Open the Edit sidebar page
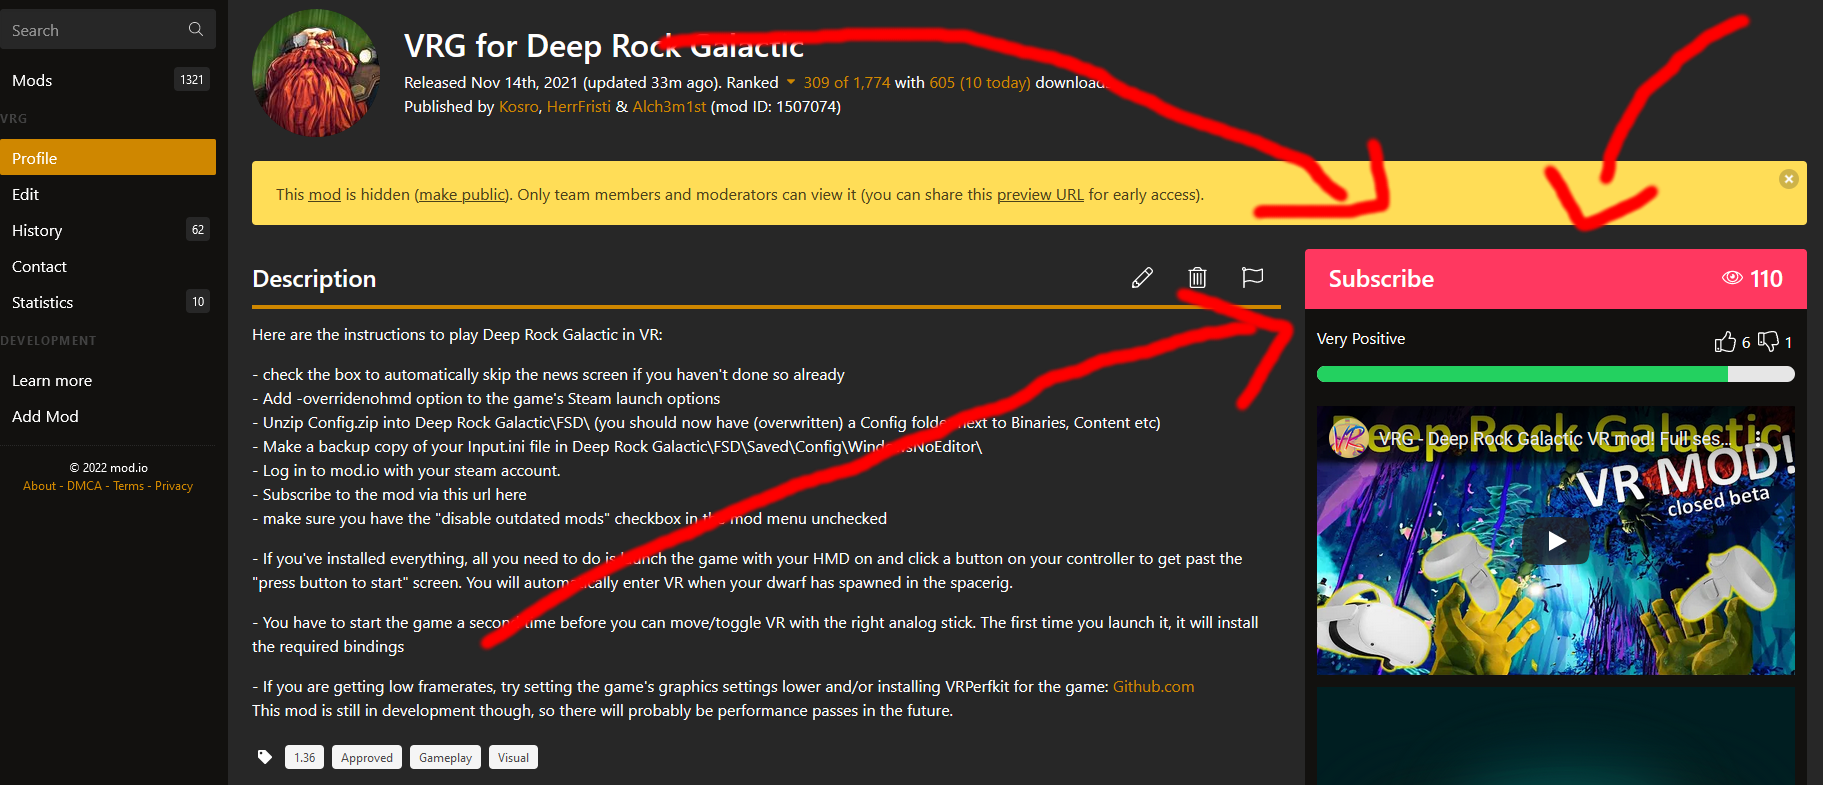This screenshot has width=1823, height=785. (108, 194)
